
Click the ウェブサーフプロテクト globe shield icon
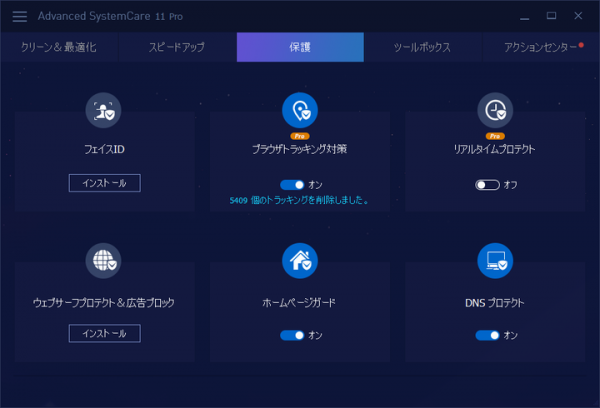pyautogui.click(x=103, y=261)
